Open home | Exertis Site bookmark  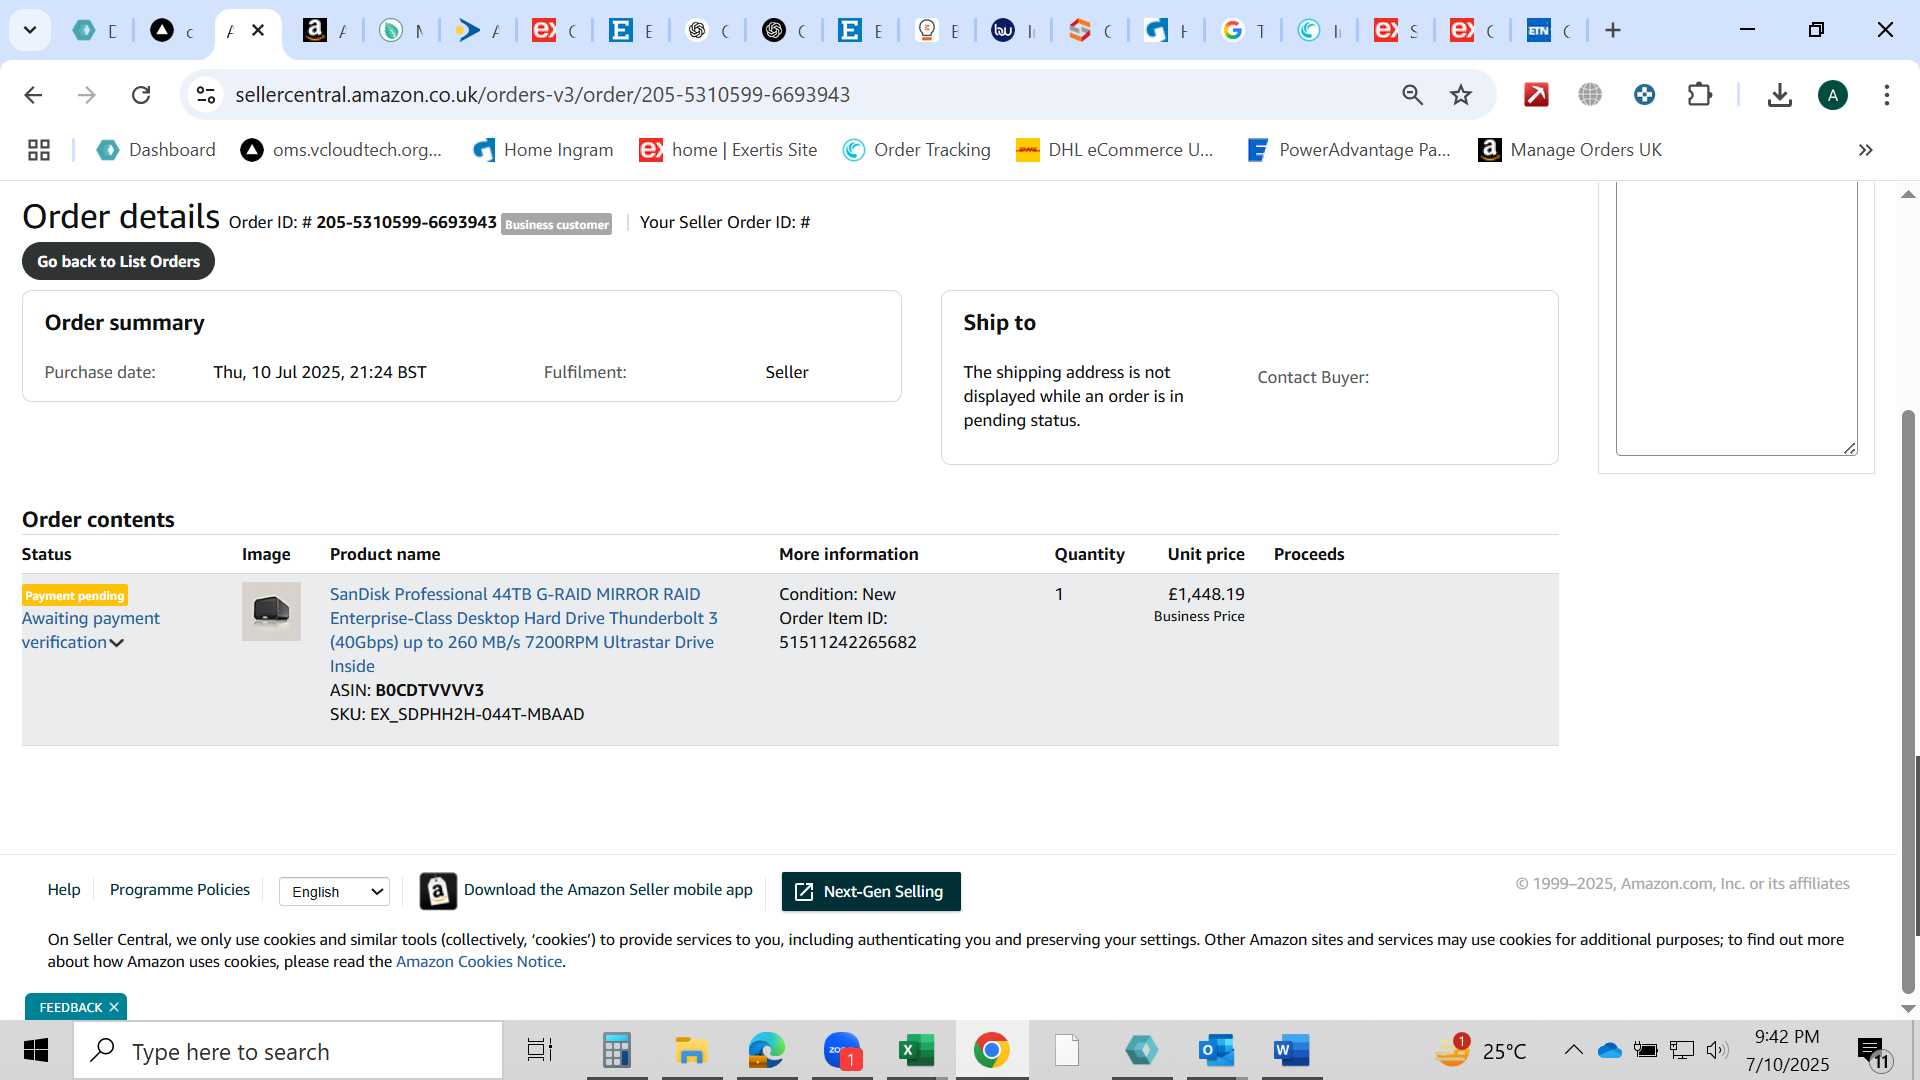point(729,150)
